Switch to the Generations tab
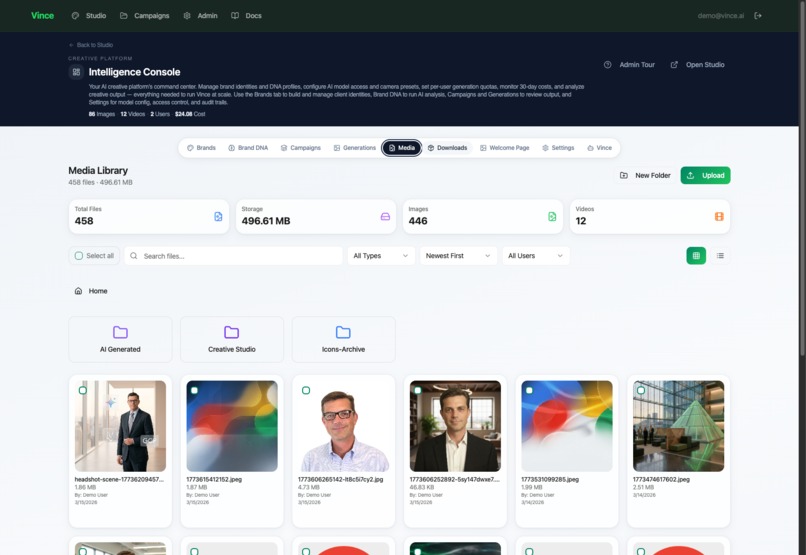806x555 pixels. (355, 148)
